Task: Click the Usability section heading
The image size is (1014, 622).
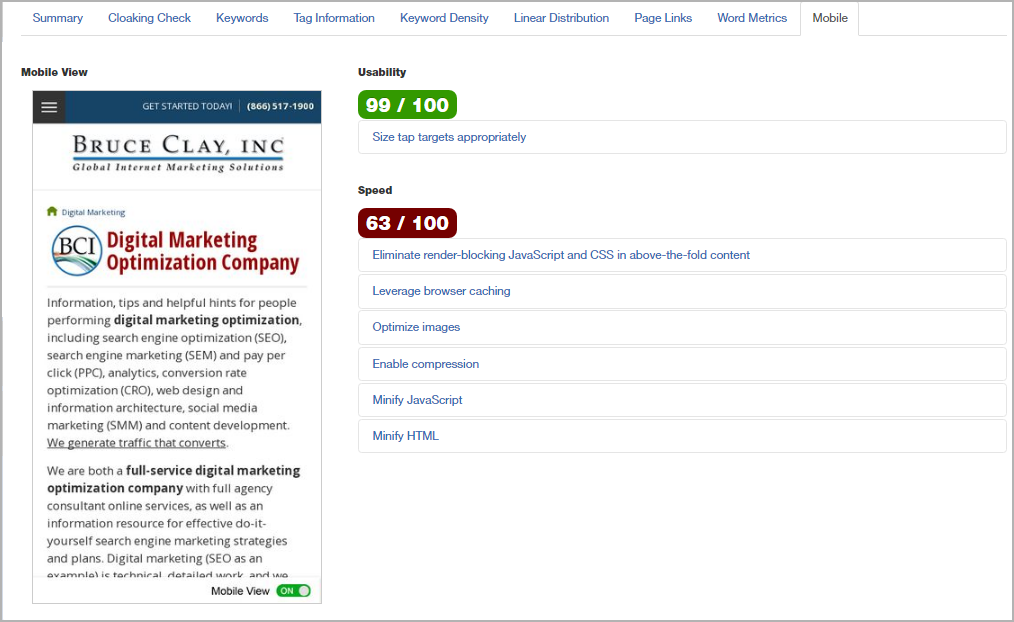Action: click(x=382, y=72)
